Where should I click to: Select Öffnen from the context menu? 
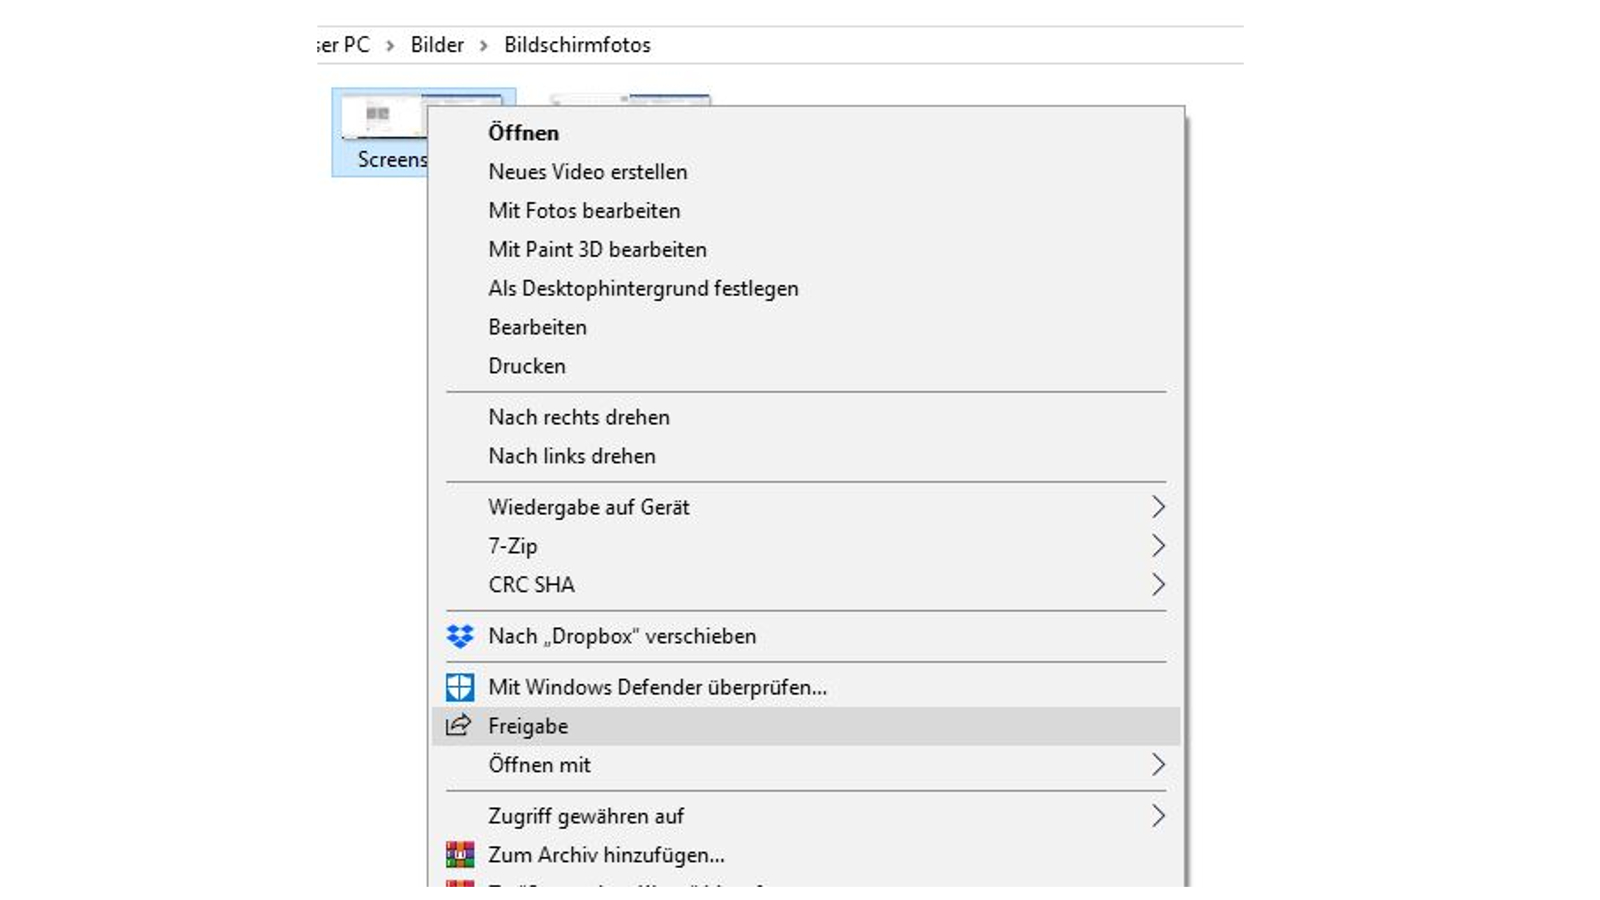523,132
